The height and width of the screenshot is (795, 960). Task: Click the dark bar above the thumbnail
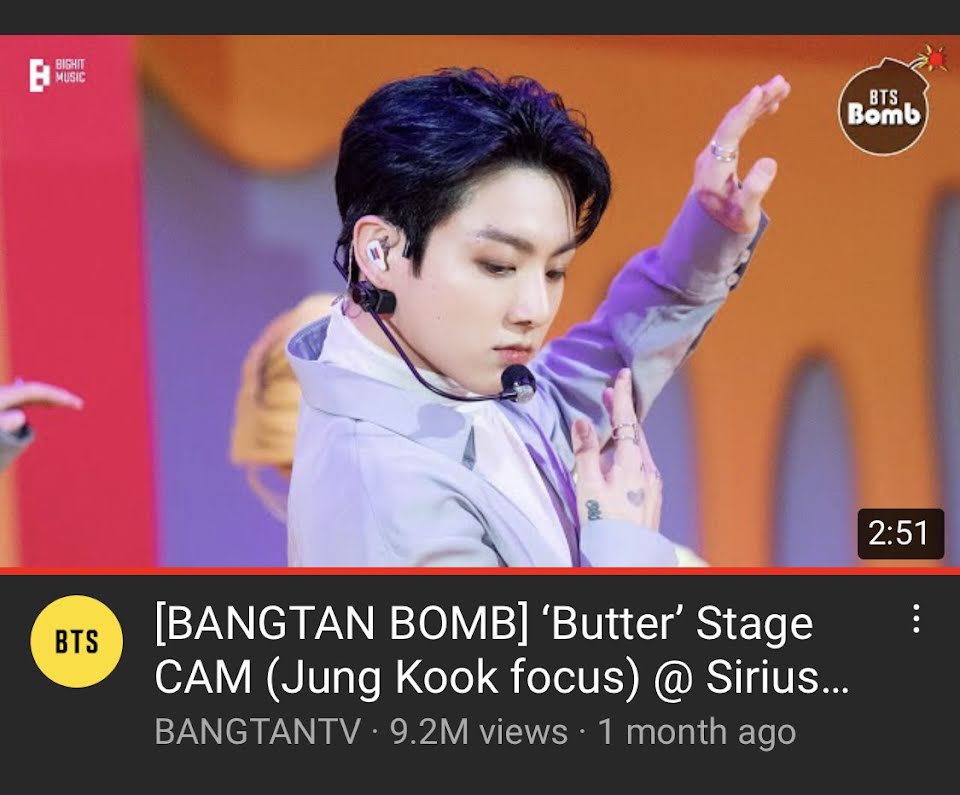[480, 17]
